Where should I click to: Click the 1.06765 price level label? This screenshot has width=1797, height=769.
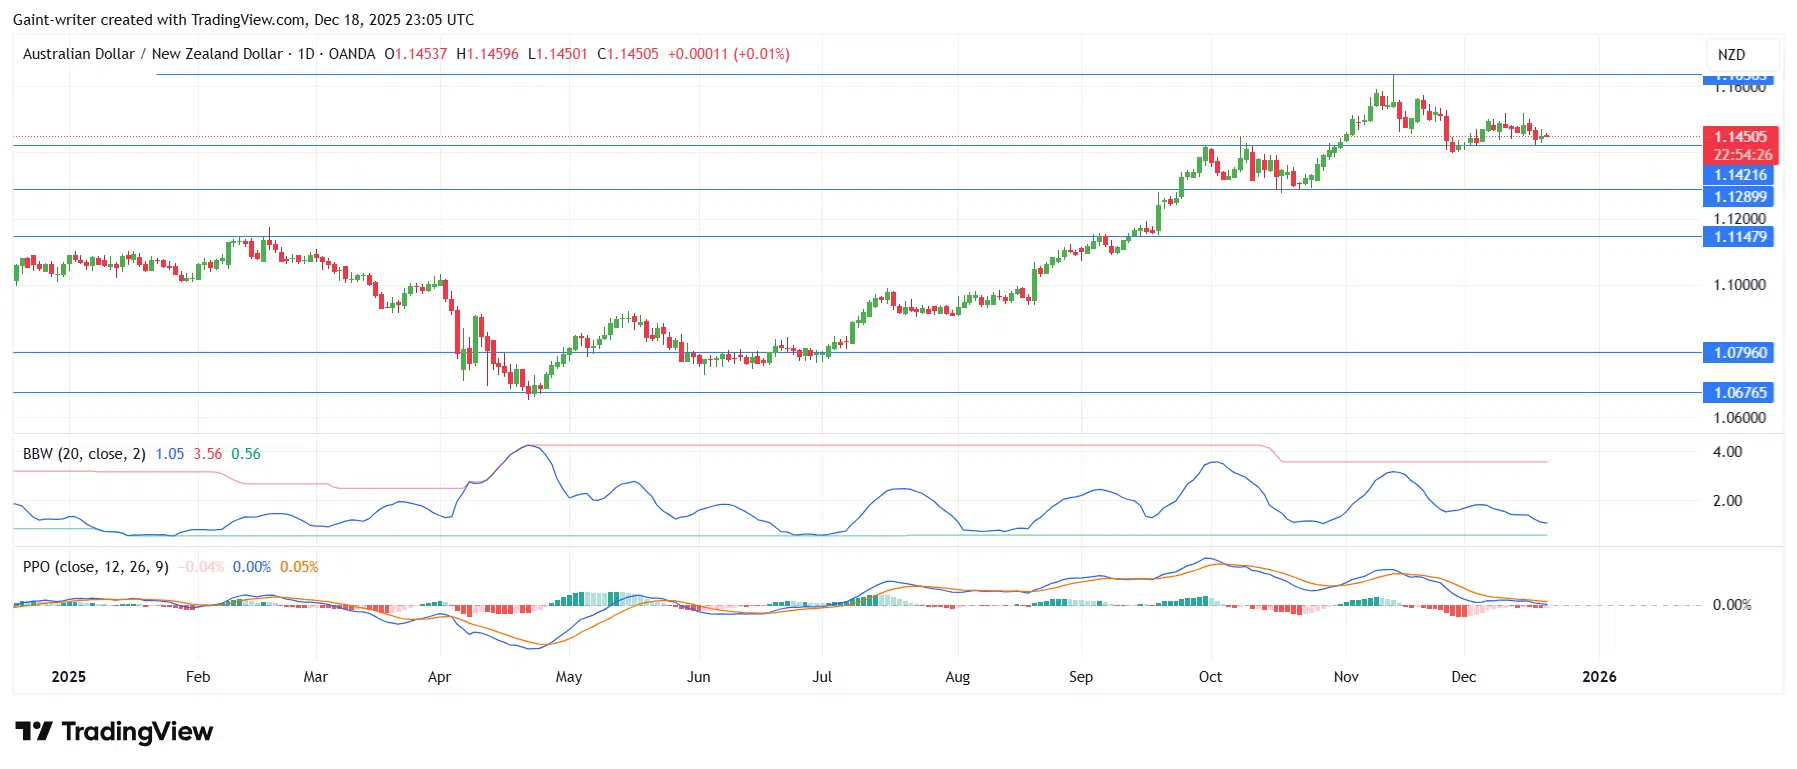(1740, 393)
